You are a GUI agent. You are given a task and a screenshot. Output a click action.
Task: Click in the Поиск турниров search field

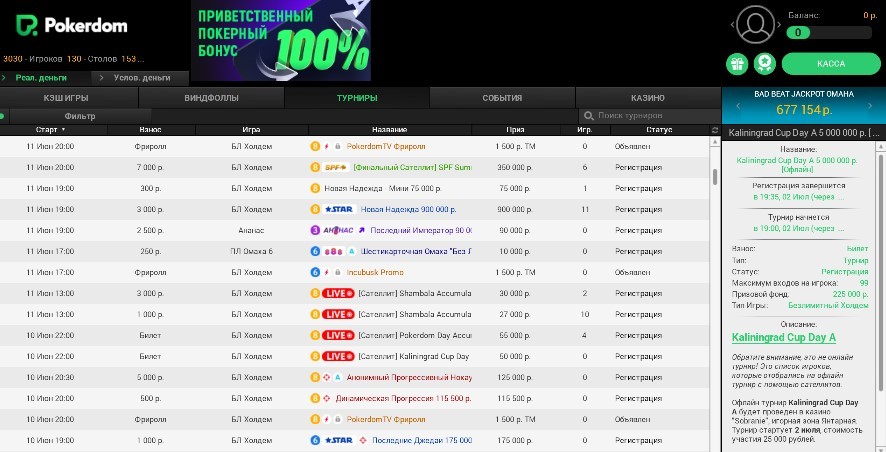(649, 116)
